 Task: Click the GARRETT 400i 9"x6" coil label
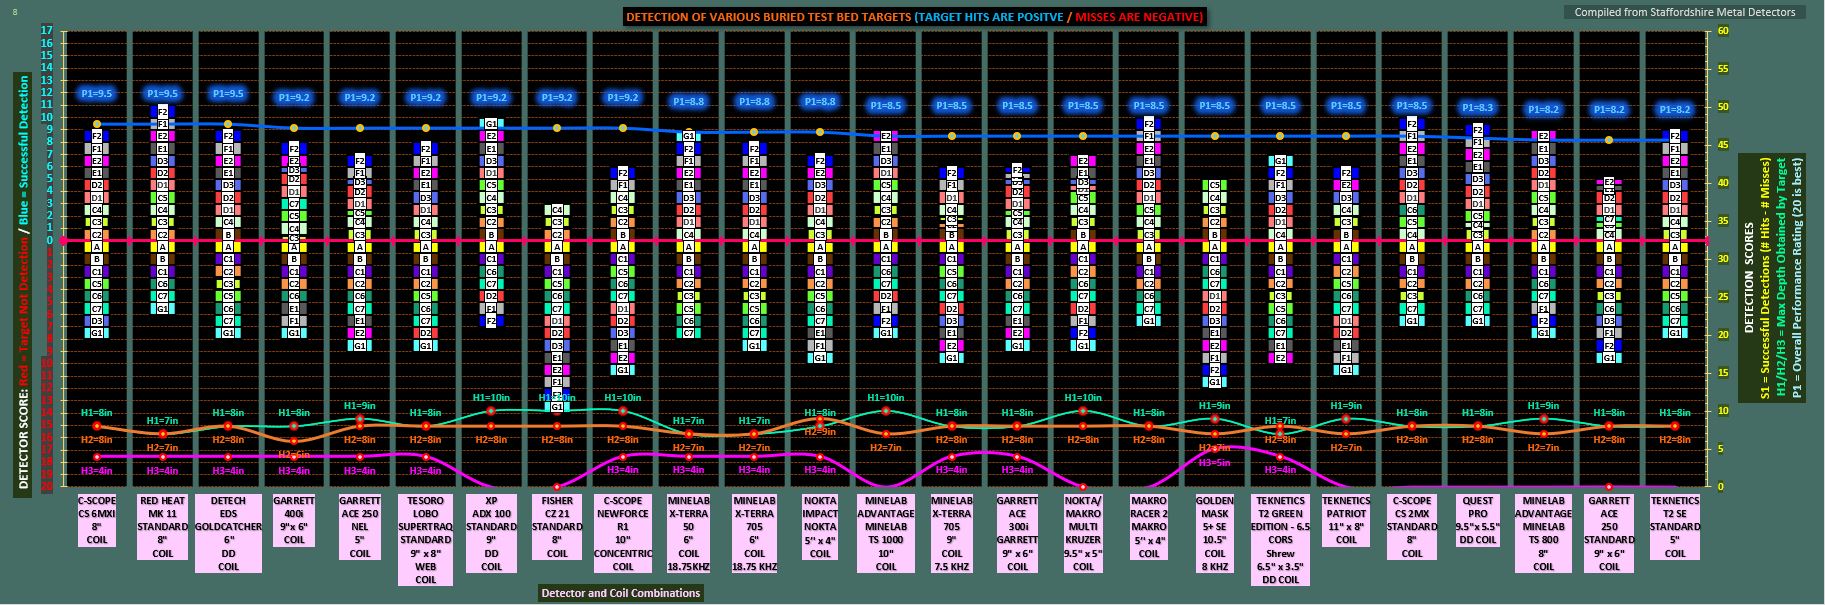(x=294, y=520)
